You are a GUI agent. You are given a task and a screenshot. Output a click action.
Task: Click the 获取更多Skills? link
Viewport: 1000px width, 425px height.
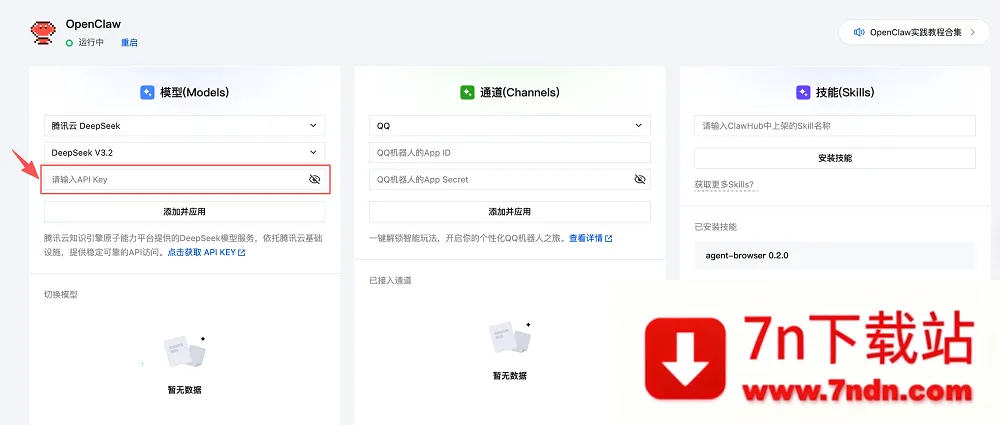click(x=724, y=185)
